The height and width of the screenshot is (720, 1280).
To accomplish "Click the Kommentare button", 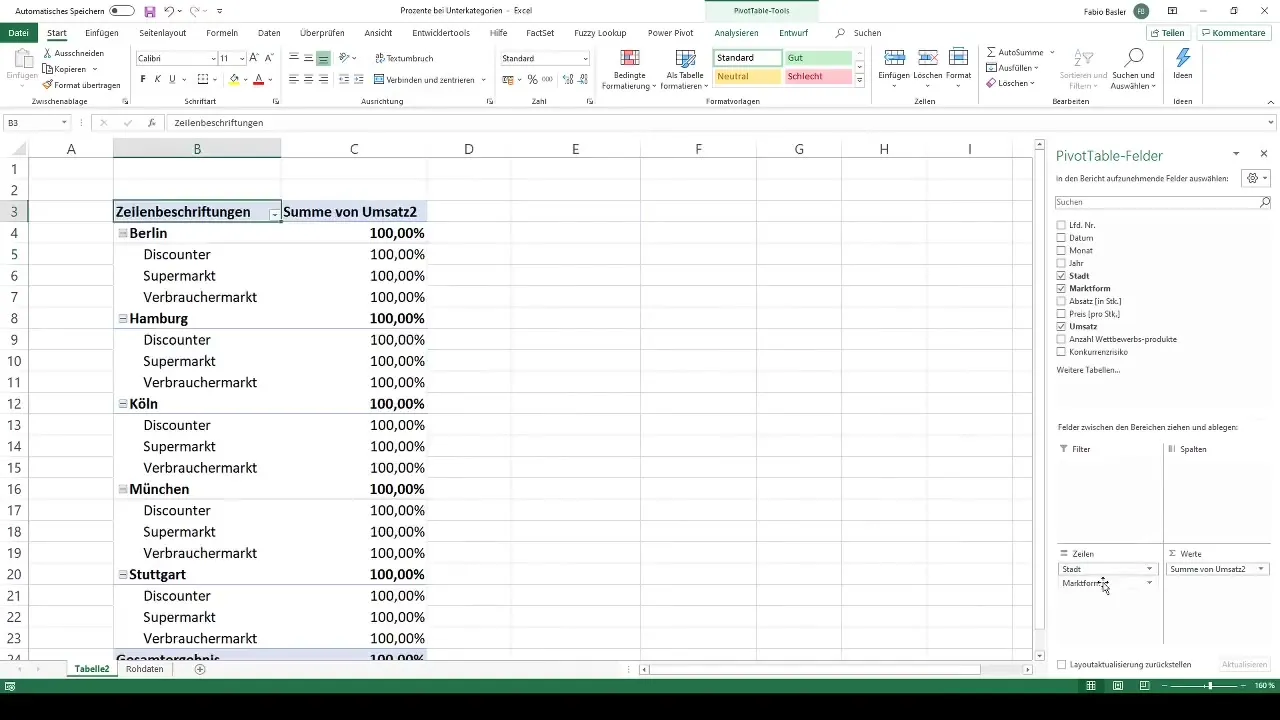I will tap(1233, 33).
